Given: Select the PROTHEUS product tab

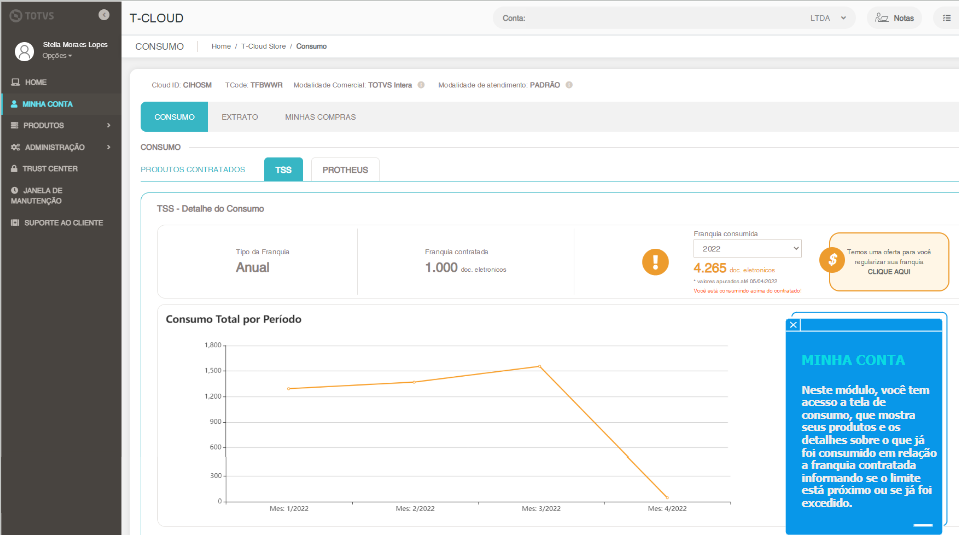Looking at the screenshot, I should (345, 169).
